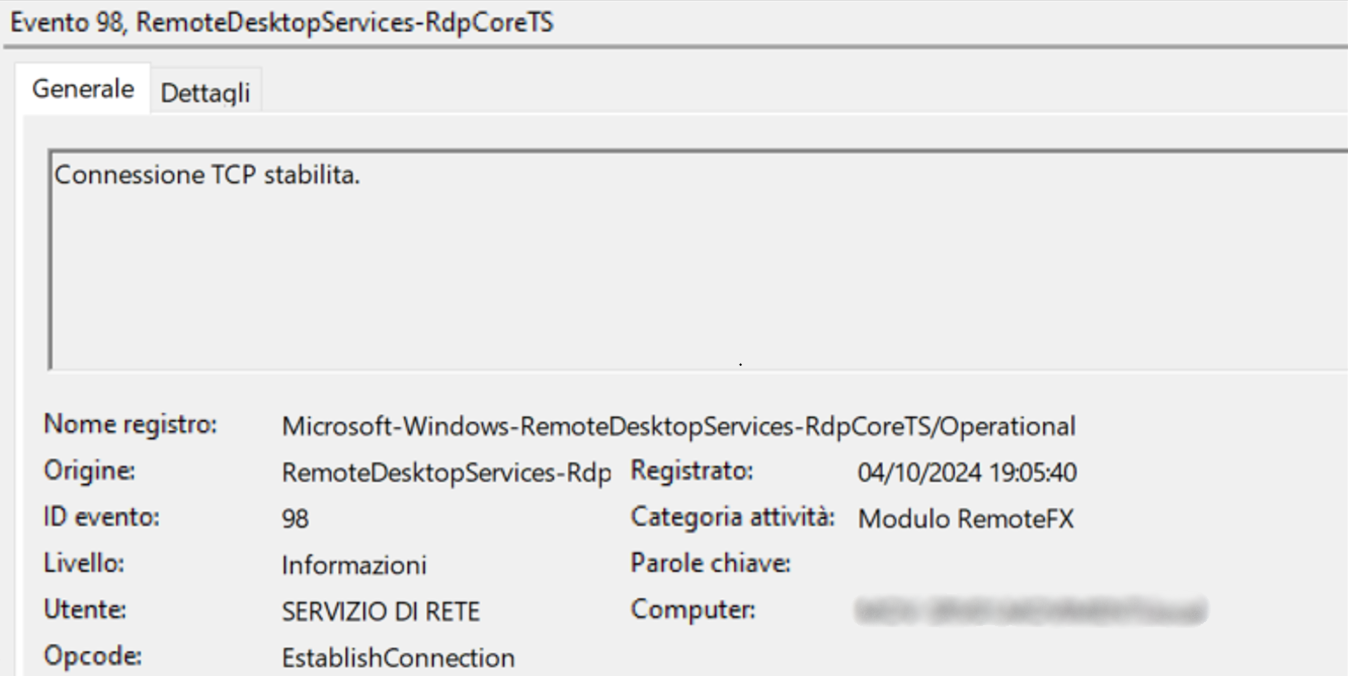
Task: Click the ID evento value field
Action: (295, 519)
